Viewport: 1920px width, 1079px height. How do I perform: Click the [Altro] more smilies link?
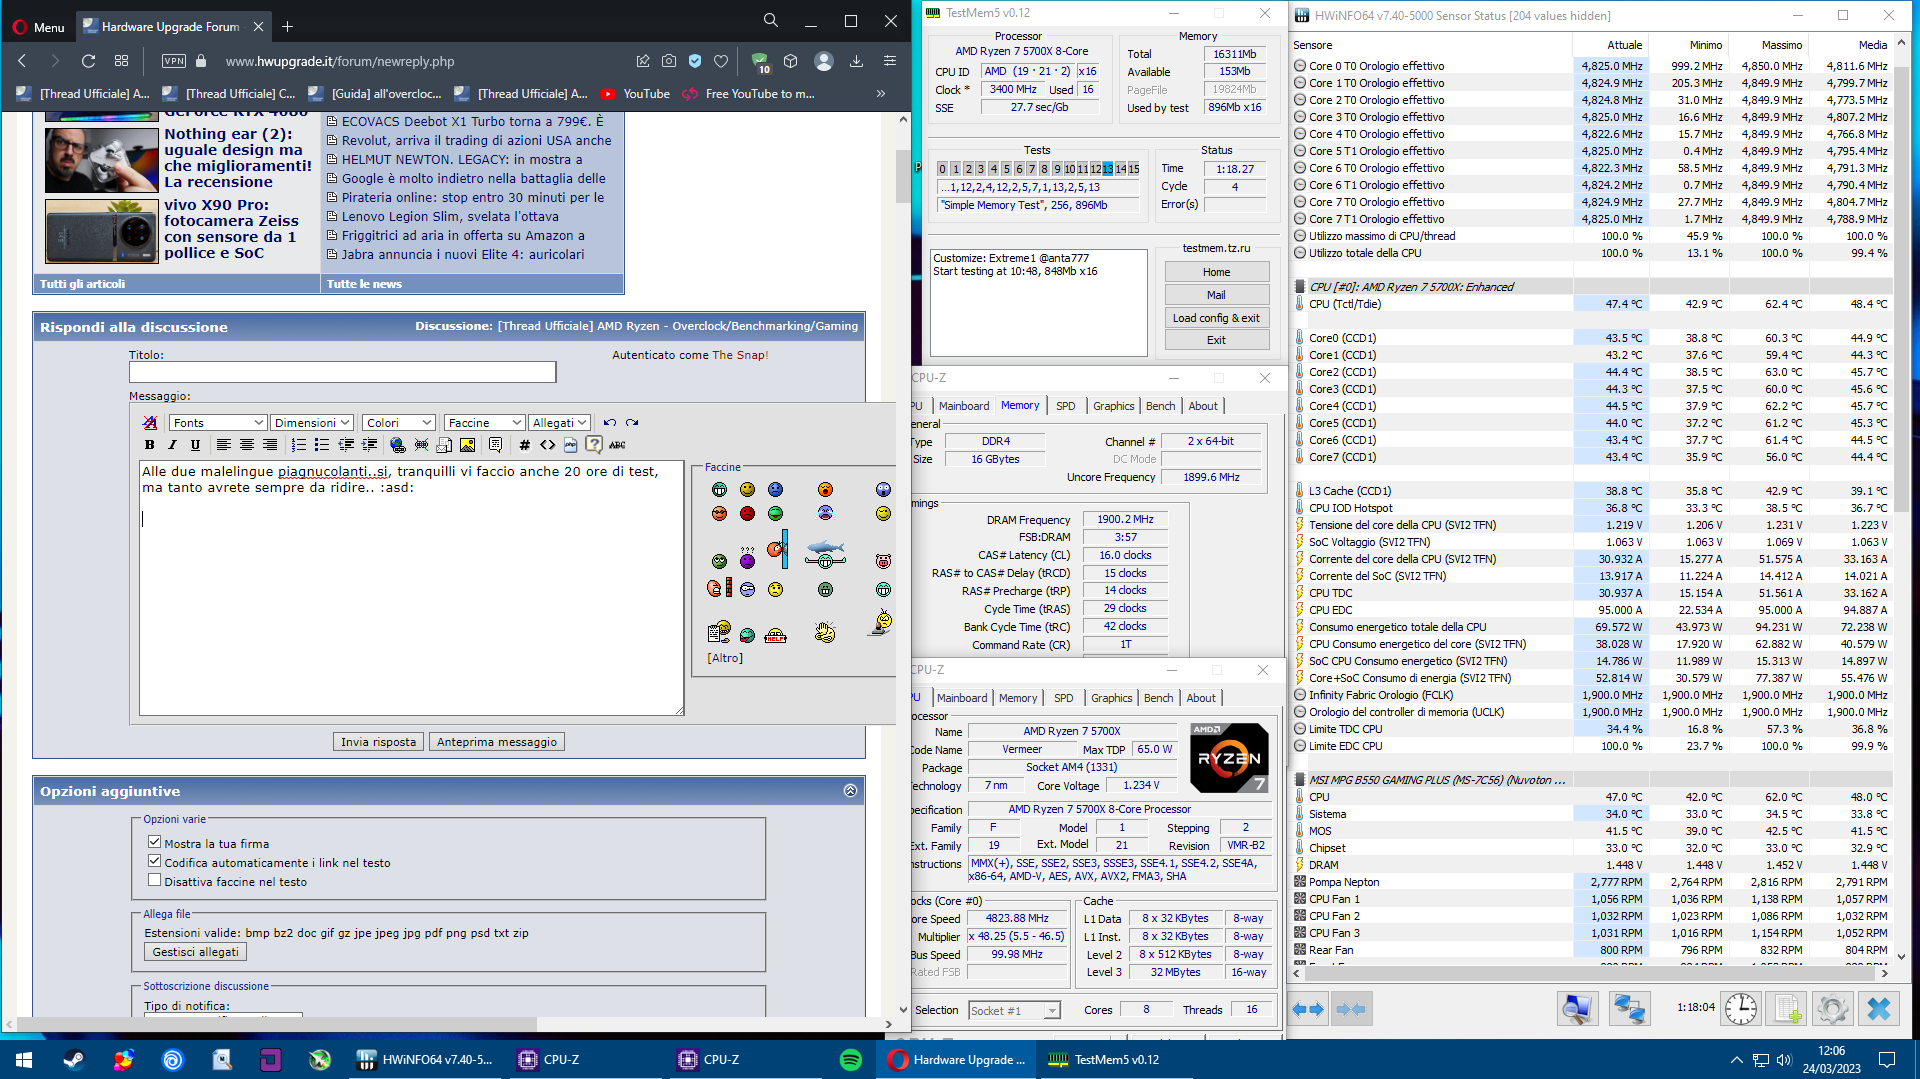725,658
